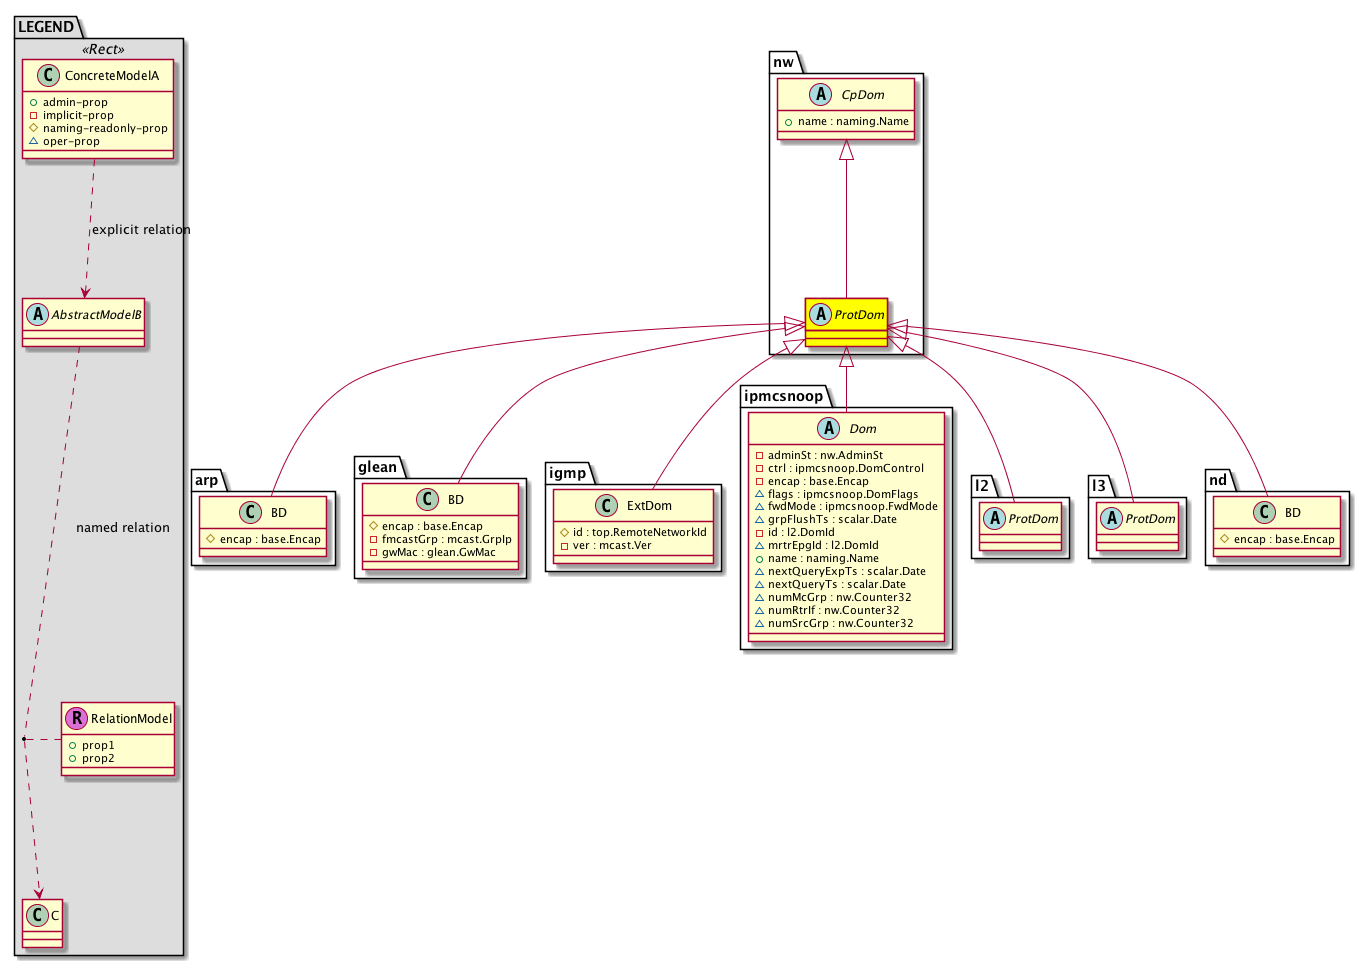Image resolution: width=1370 pixels, height=966 pixels.
Task: Select the glean package tab label
Action: pyautogui.click(x=377, y=467)
